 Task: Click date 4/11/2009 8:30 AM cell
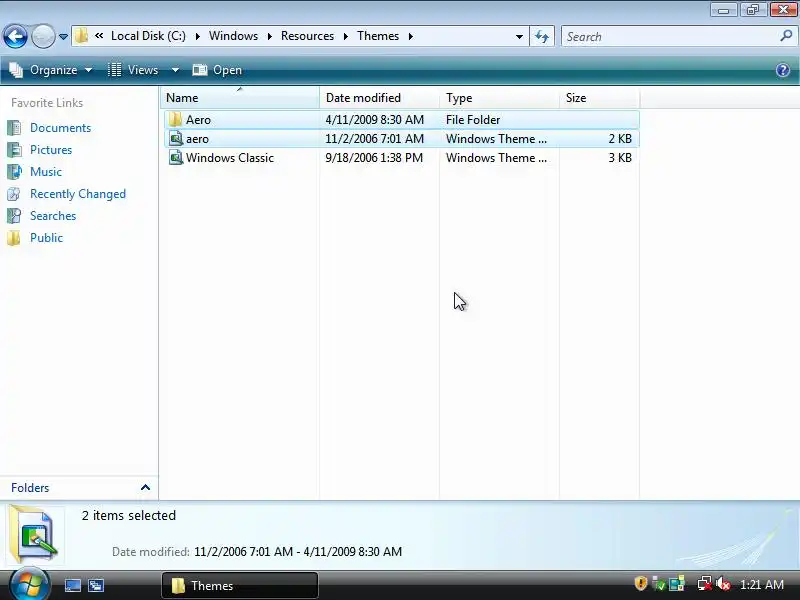[x=374, y=120]
